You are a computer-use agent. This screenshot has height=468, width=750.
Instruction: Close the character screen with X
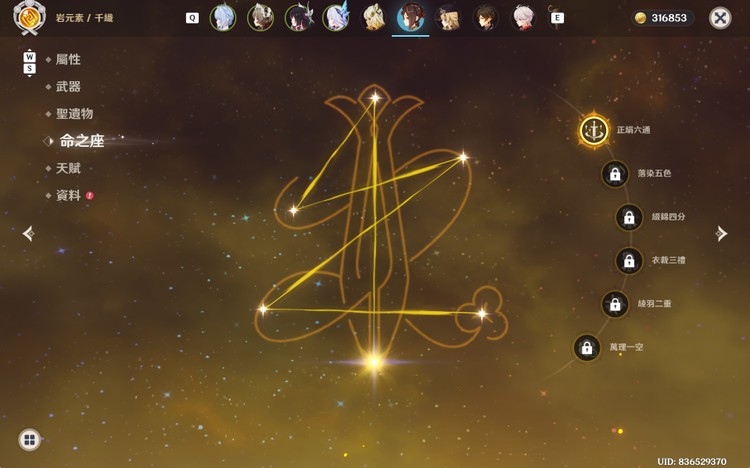pyautogui.click(x=720, y=18)
